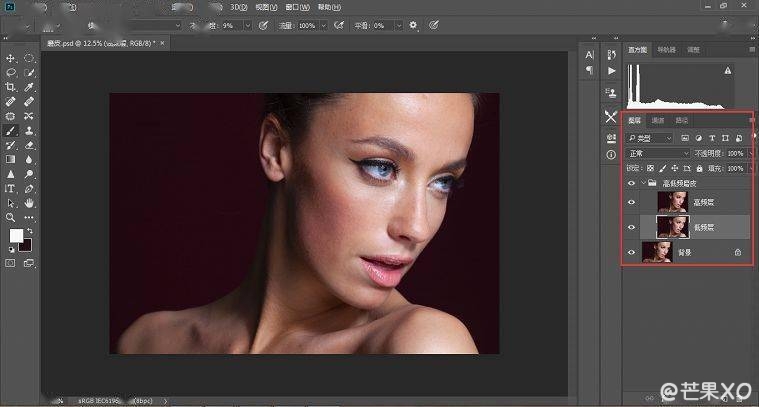Select the Spot Healing Brush tool
The width and height of the screenshot is (759, 407).
(10, 102)
